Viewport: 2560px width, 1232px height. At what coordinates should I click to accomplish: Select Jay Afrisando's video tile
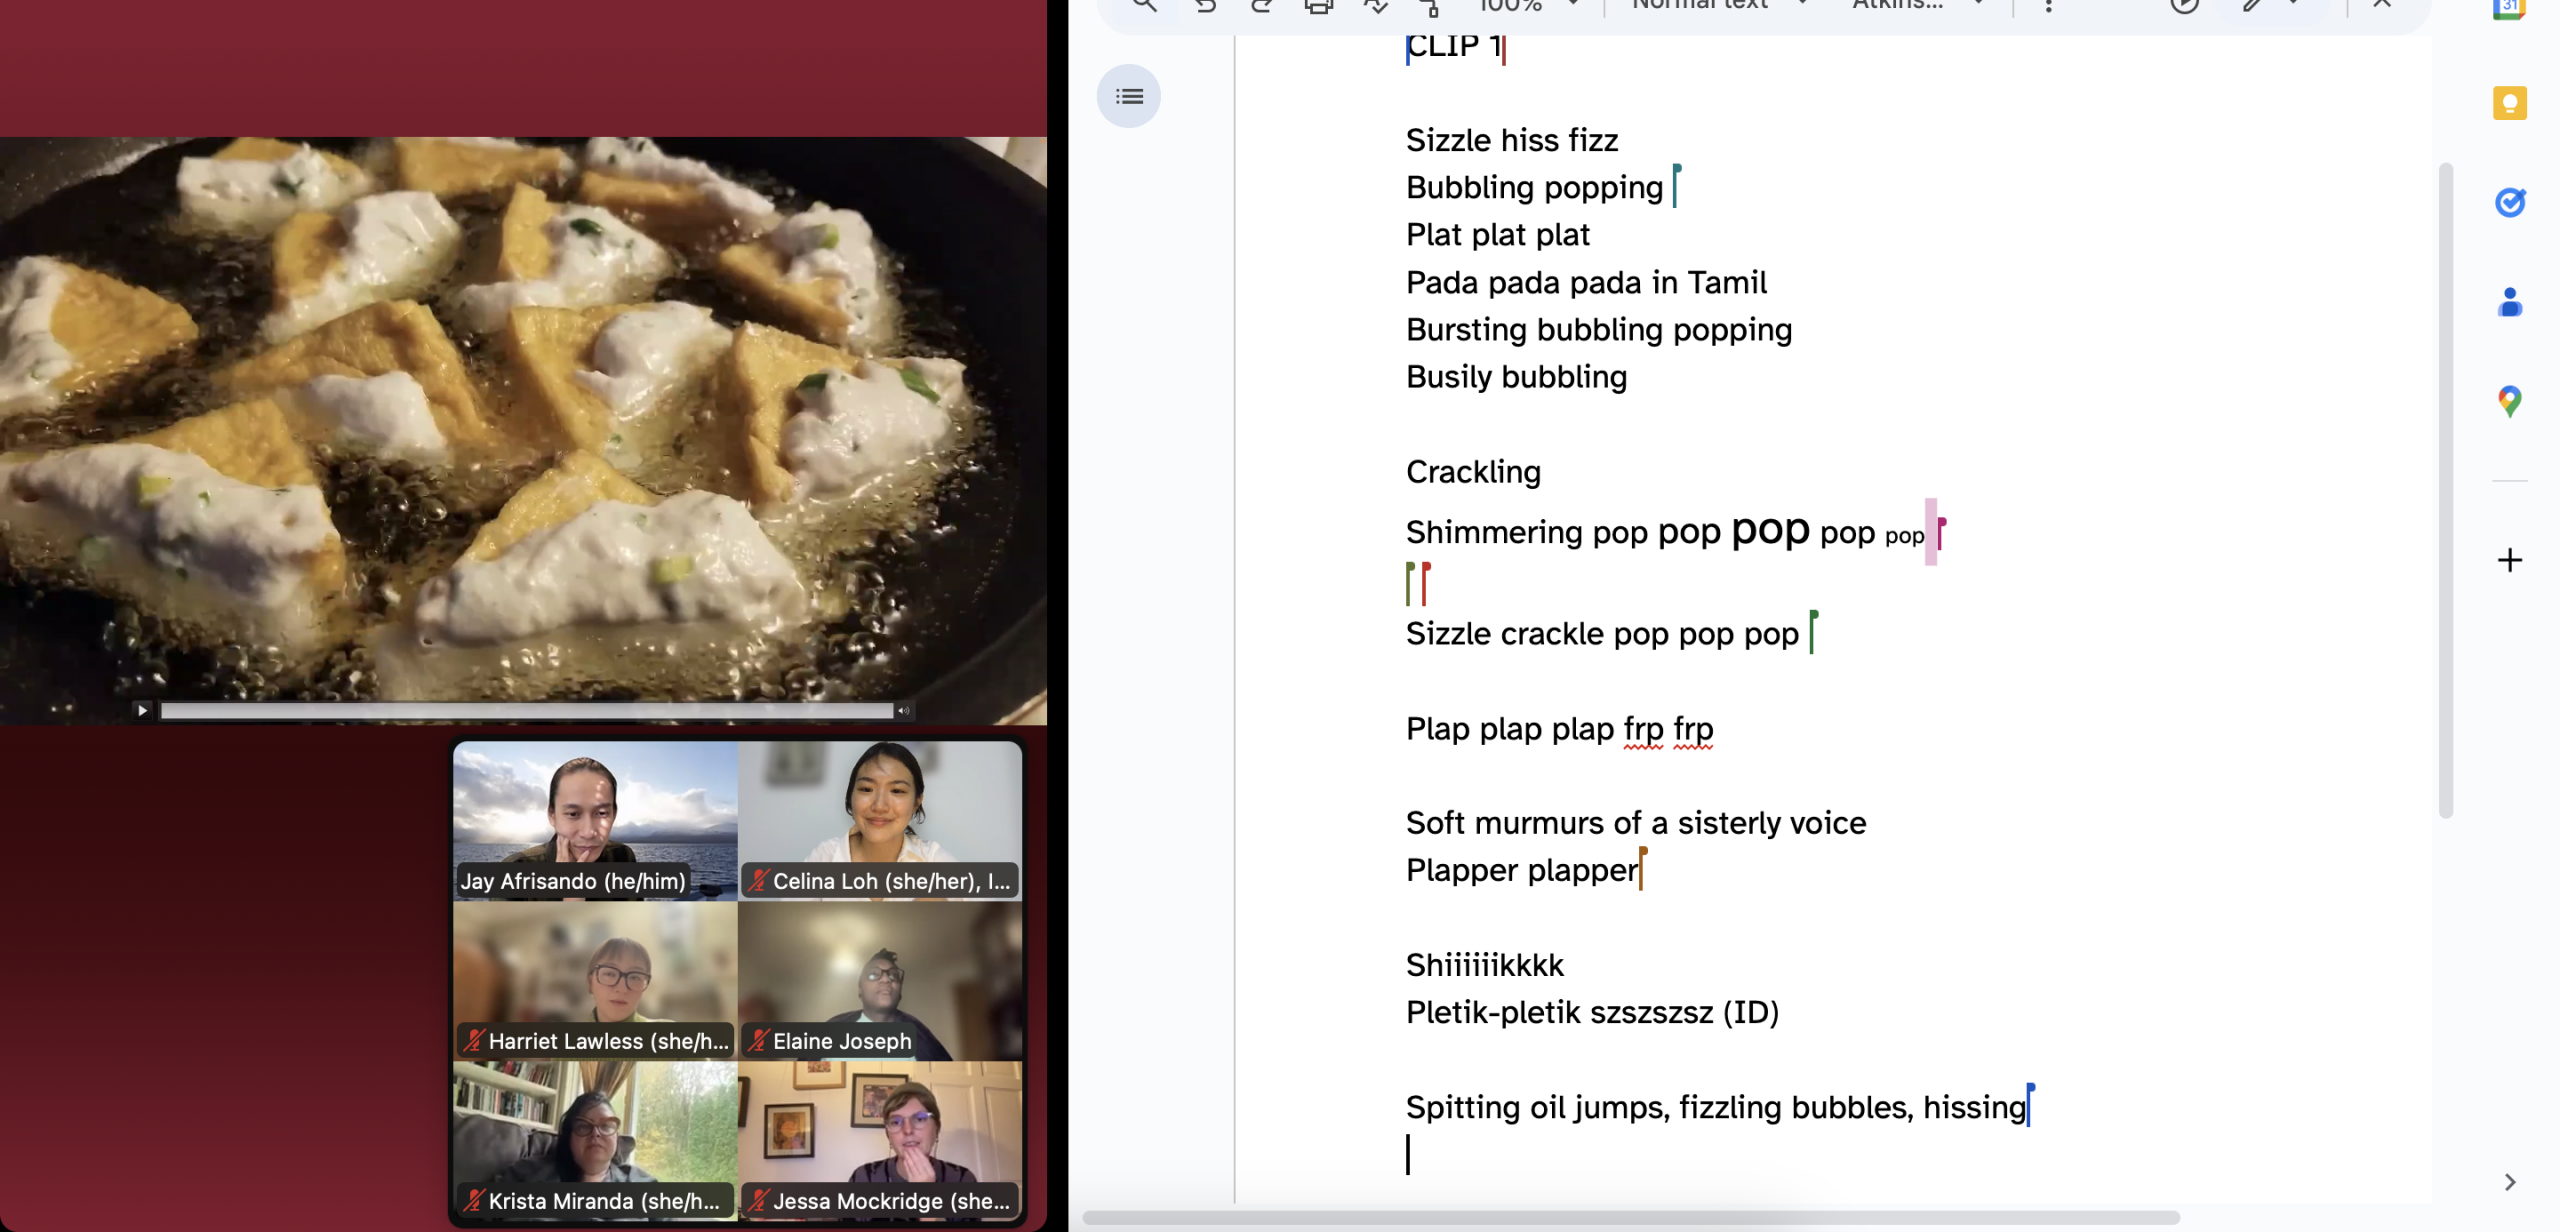point(595,820)
